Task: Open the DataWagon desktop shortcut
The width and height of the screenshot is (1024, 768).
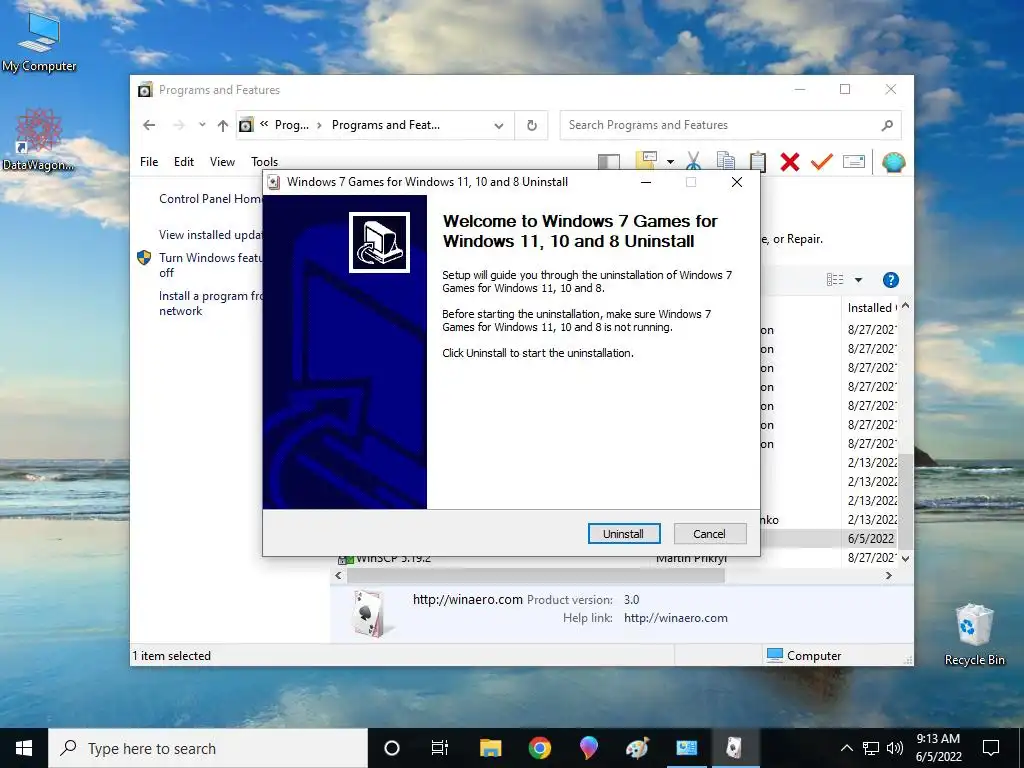Action: point(39,140)
